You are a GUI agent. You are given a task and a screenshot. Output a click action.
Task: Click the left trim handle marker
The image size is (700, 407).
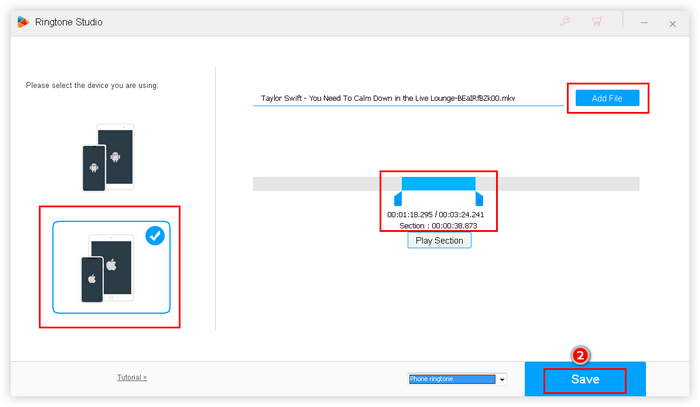398,199
